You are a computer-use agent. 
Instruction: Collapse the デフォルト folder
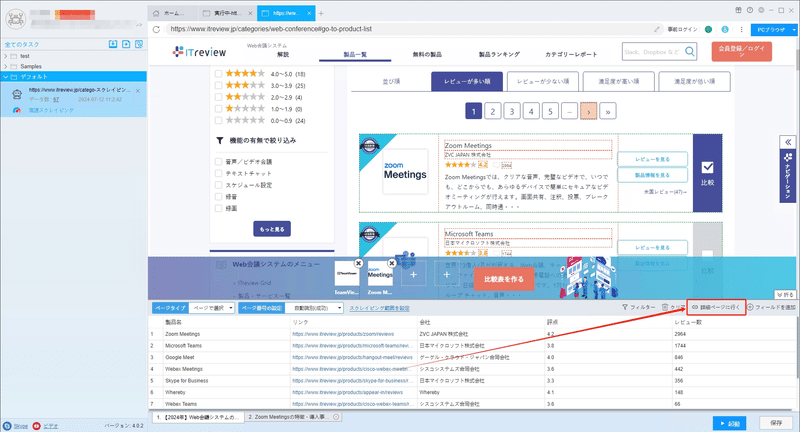tap(6, 77)
